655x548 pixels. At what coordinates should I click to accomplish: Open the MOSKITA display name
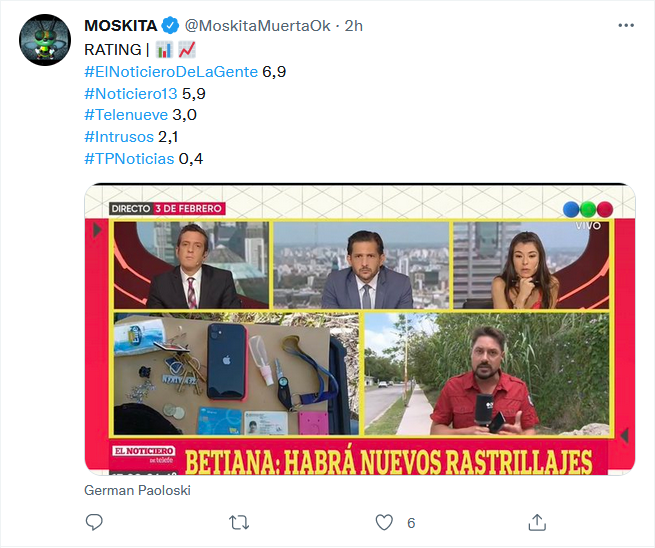pos(121,26)
